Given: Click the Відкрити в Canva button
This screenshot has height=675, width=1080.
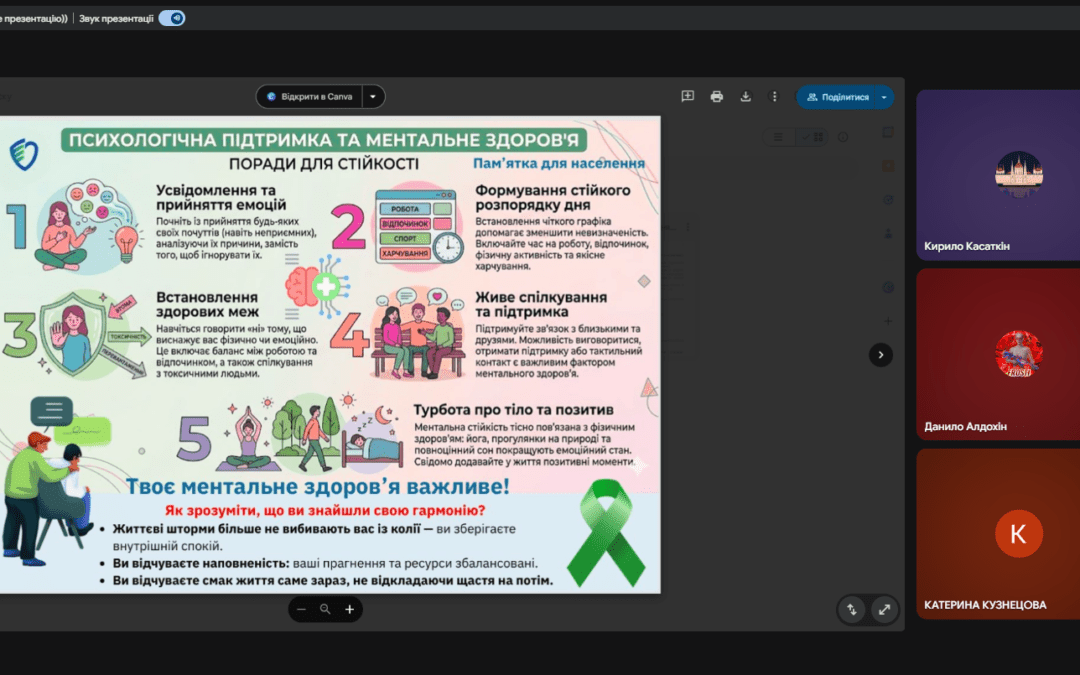Looking at the screenshot, I should (x=309, y=96).
